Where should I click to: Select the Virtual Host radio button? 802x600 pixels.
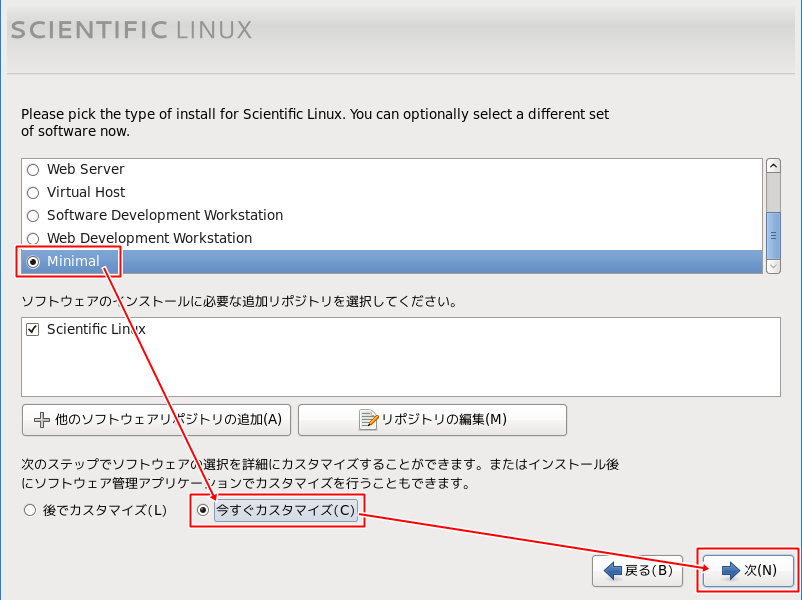tap(33, 192)
